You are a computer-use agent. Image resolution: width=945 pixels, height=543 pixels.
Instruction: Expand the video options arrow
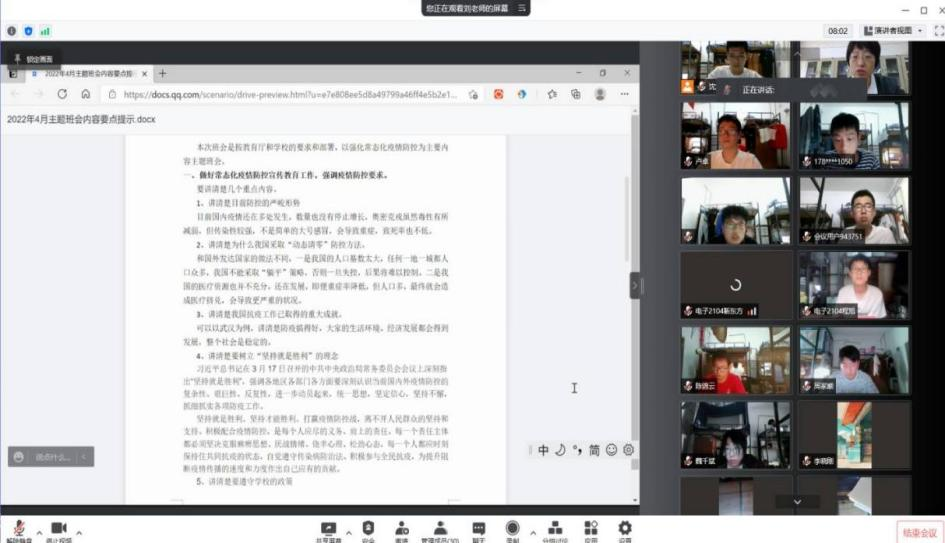79,530
